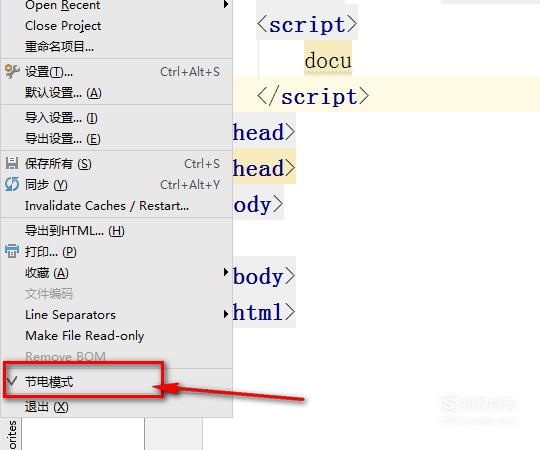540x450 pixels.
Task: Open the Favorites side tab
Action: tap(11, 435)
